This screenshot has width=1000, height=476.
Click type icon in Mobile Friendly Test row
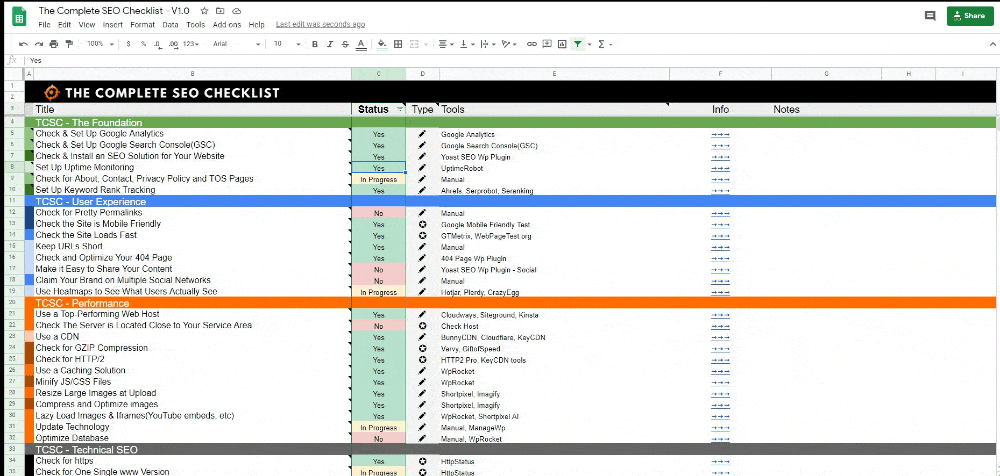point(422,225)
